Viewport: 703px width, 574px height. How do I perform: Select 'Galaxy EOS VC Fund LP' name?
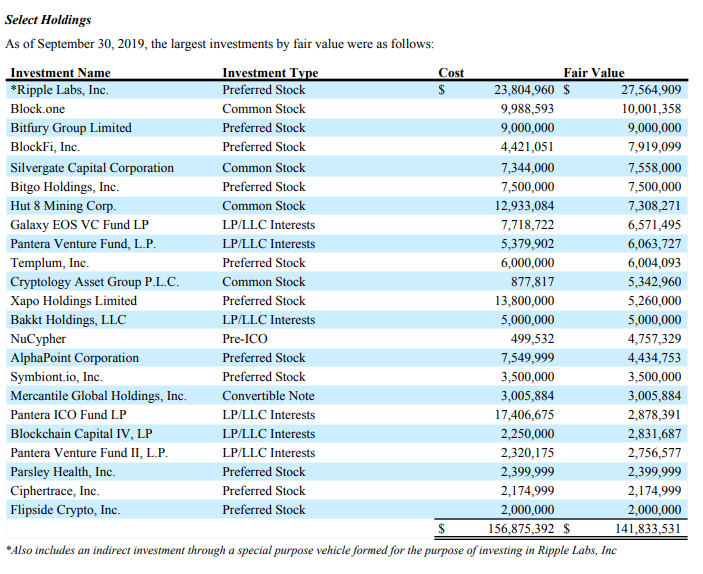coord(79,225)
